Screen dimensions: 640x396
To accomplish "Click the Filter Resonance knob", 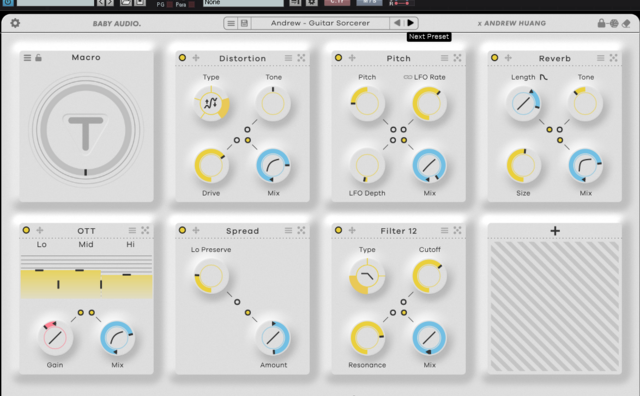I will click(367, 338).
